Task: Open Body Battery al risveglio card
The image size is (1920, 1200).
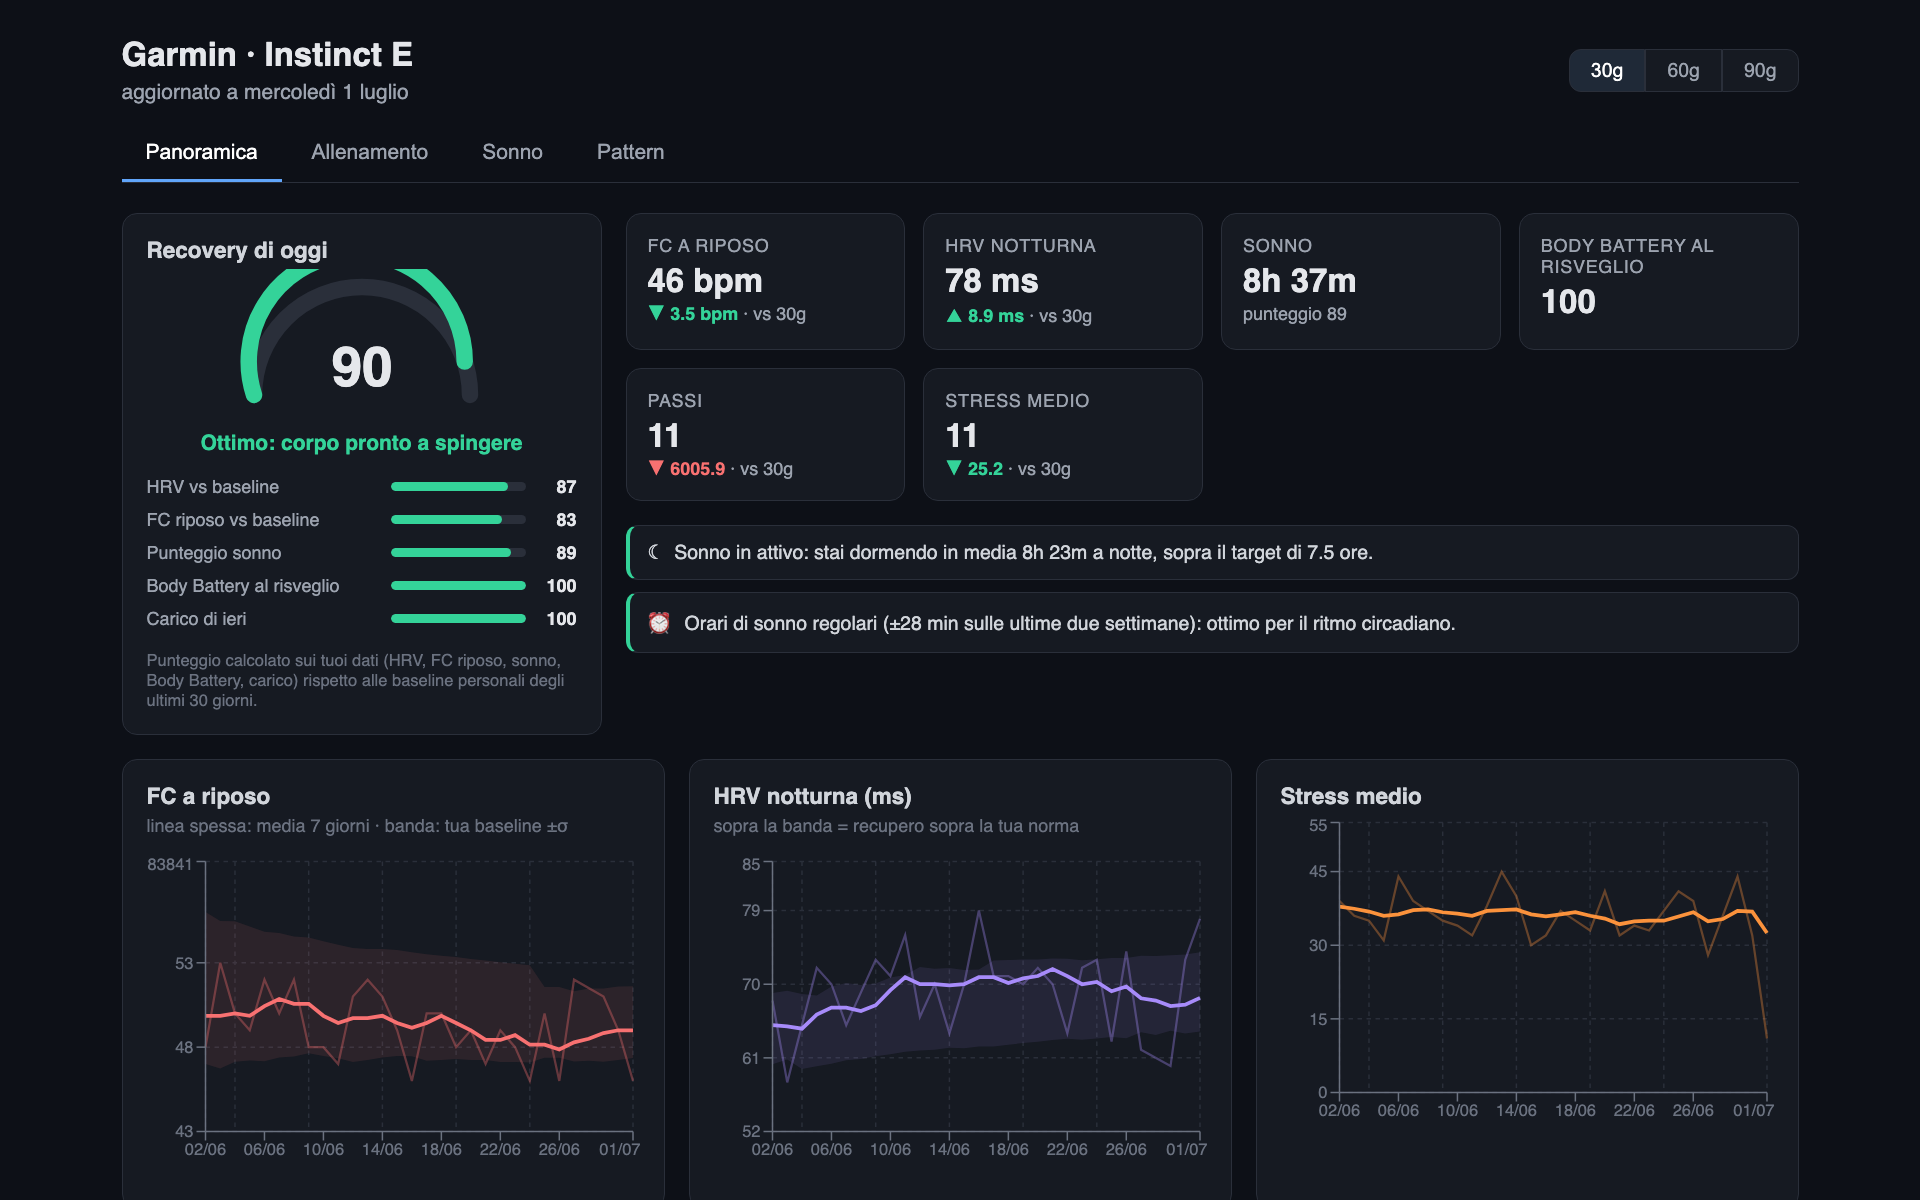Action: pos(1658,281)
